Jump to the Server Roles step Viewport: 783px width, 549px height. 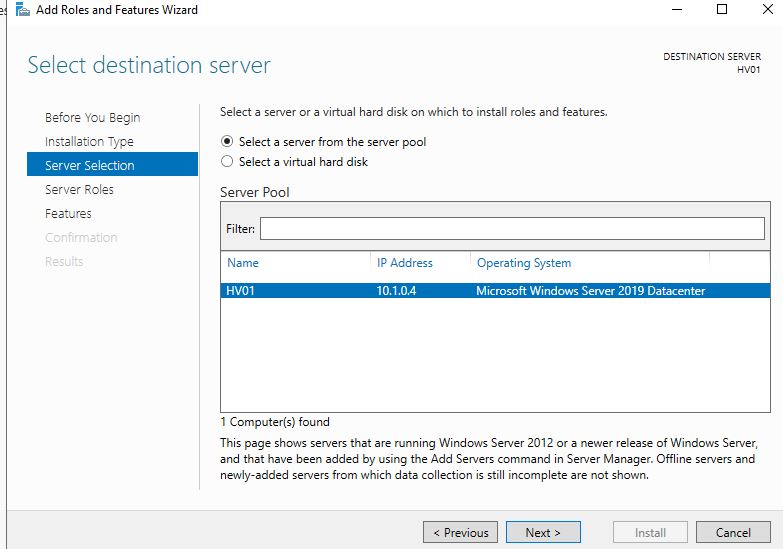[79, 190]
